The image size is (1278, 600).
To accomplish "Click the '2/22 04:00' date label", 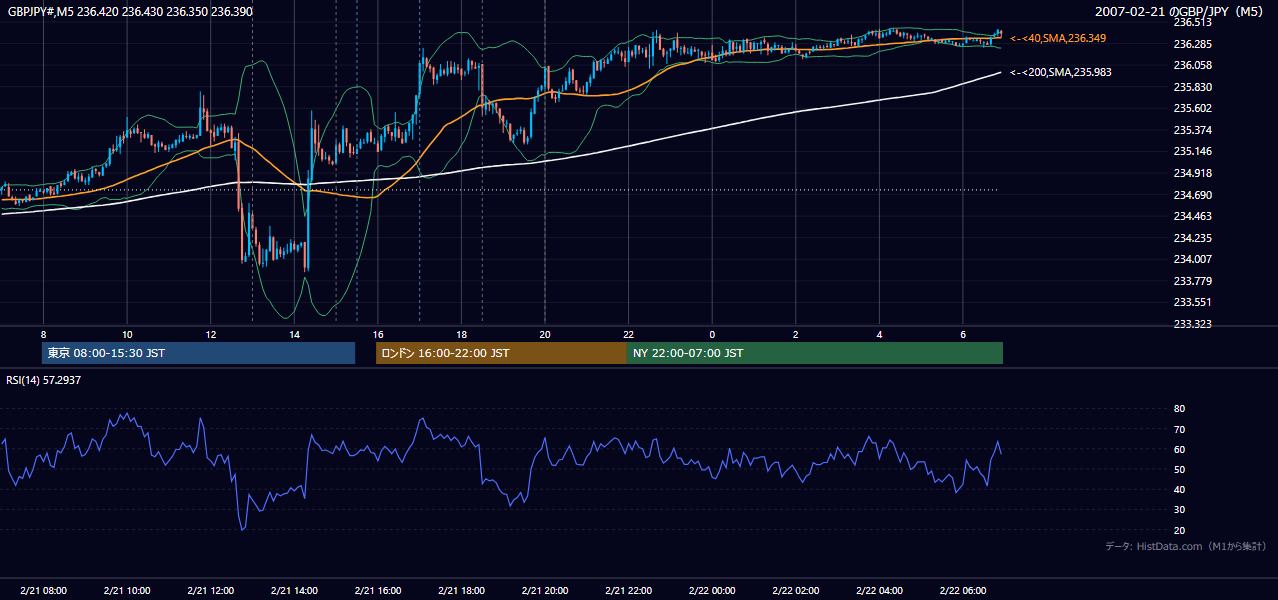I will [878, 591].
